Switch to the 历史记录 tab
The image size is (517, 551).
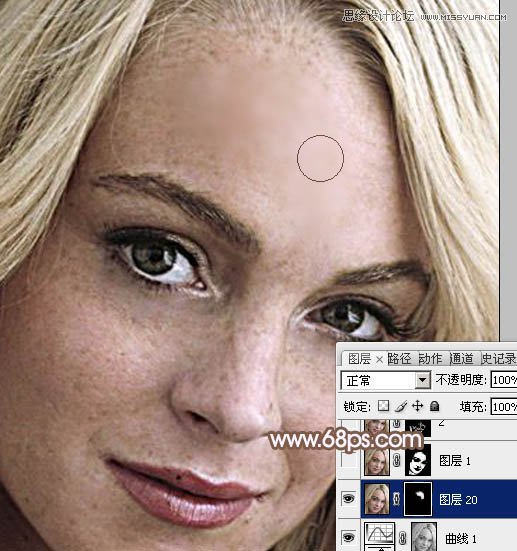pyautogui.click(x=498, y=359)
